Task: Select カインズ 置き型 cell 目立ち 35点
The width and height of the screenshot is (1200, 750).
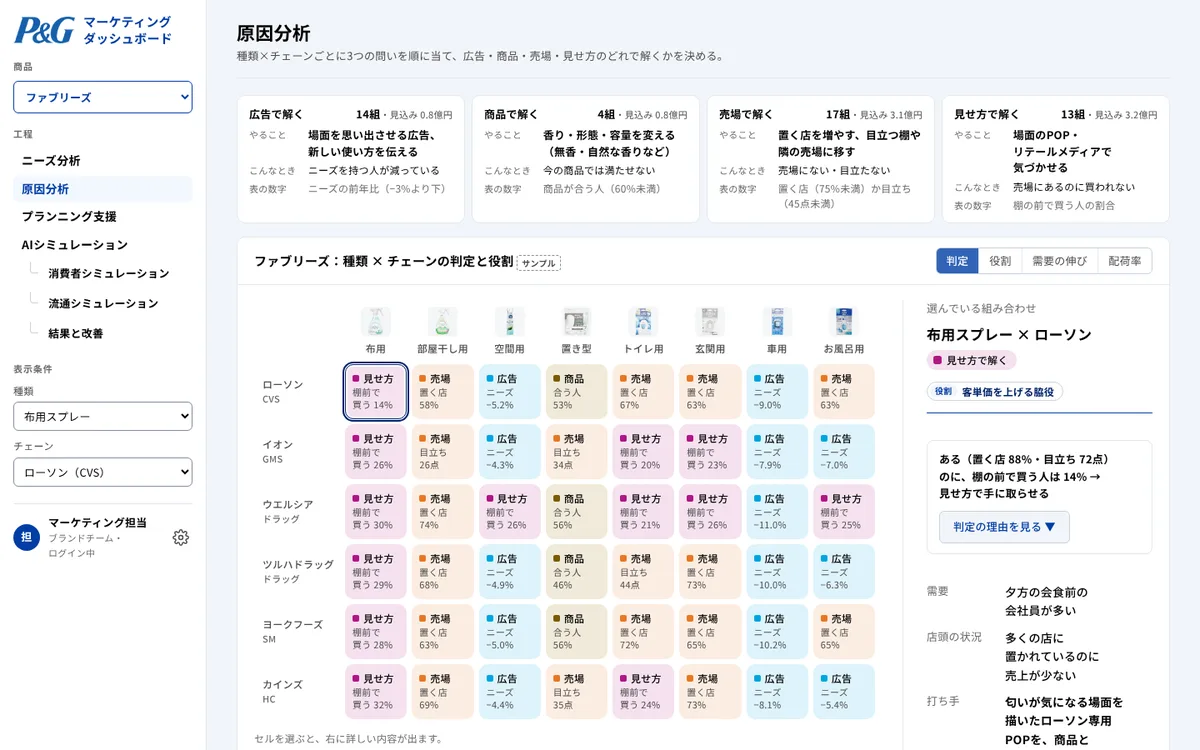Action: pos(577,692)
